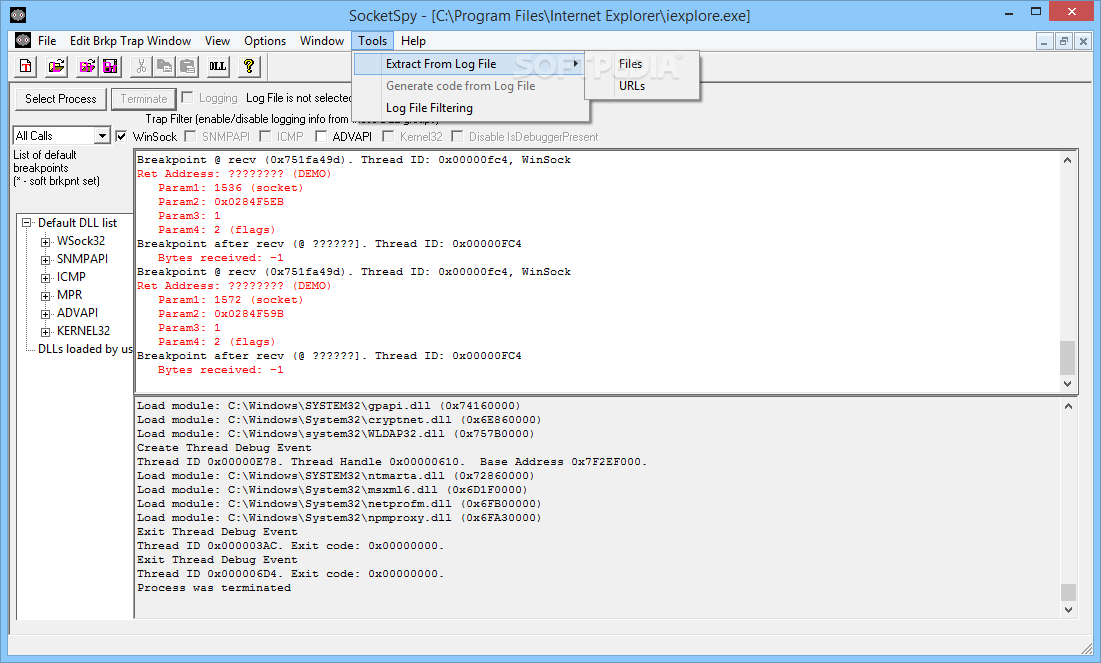Click breakpoint log scrollbar up arrow
The height and width of the screenshot is (663, 1101).
click(1067, 160)
